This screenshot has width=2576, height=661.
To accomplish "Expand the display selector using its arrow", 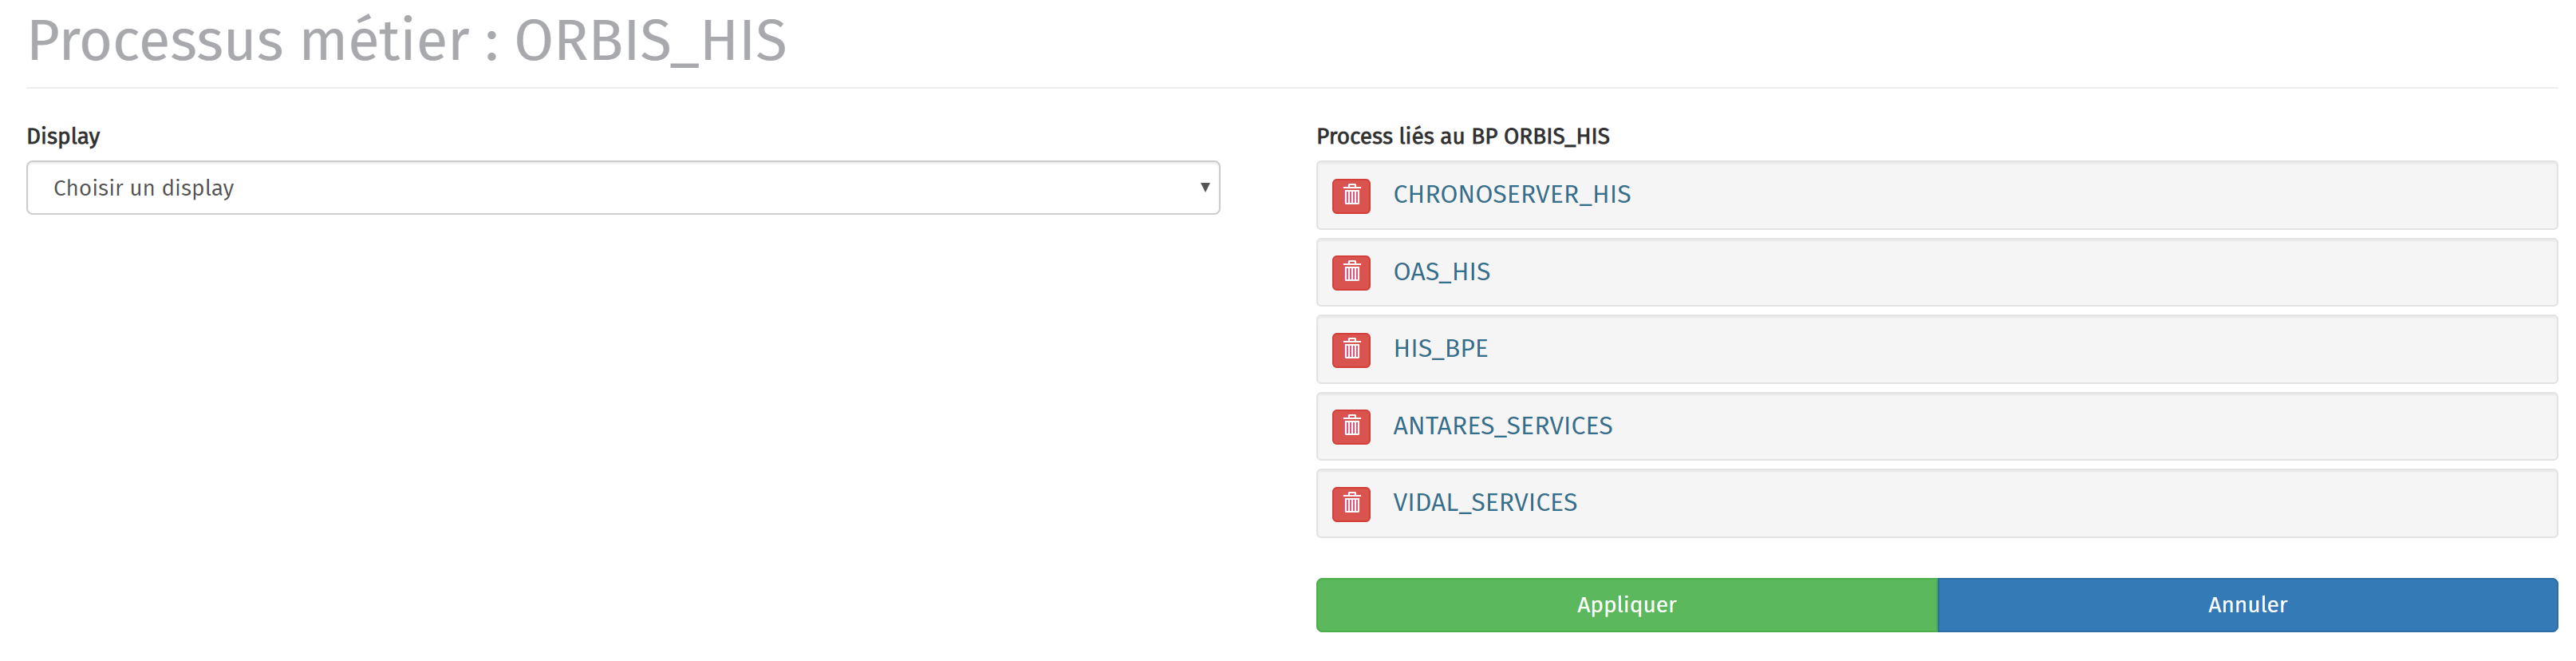I will (1204, 188).
